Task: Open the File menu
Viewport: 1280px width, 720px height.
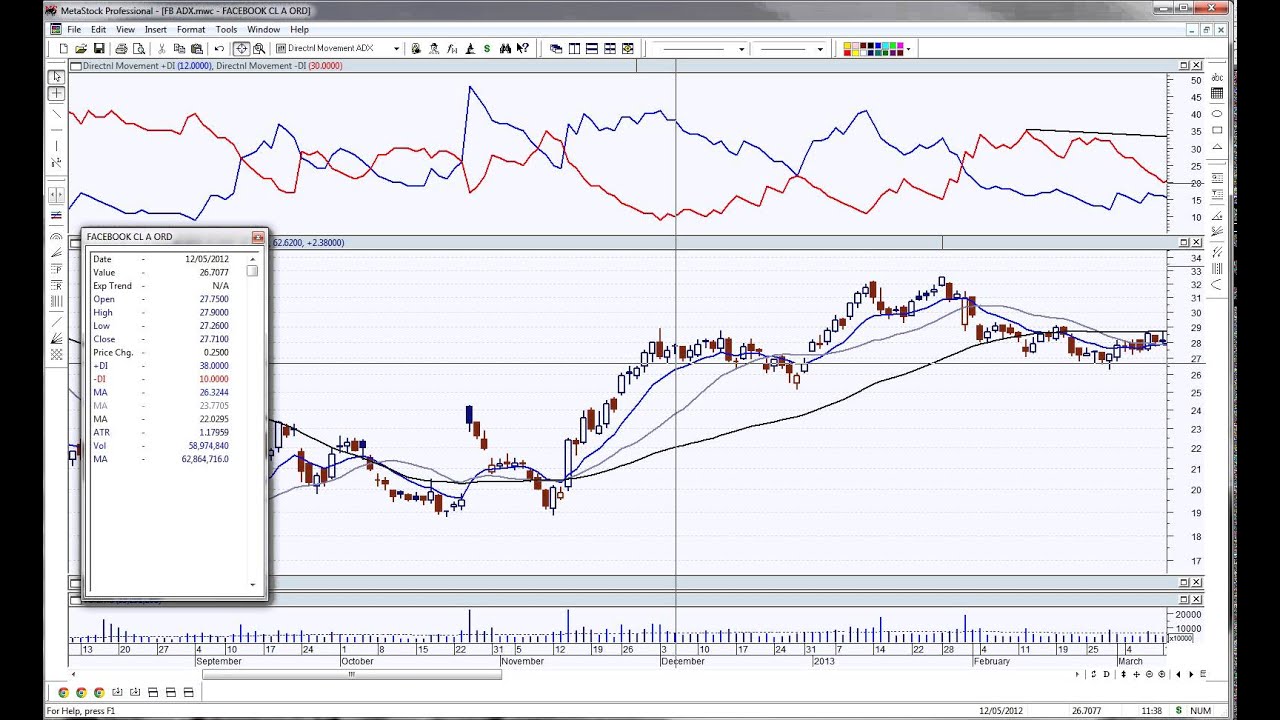Action: pos(74,29)
